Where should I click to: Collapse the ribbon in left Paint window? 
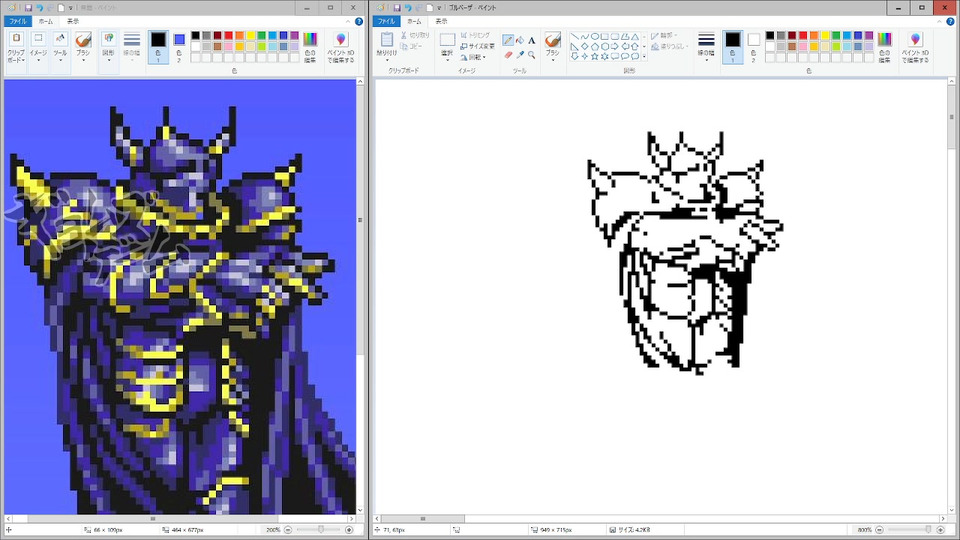point(348,21)
